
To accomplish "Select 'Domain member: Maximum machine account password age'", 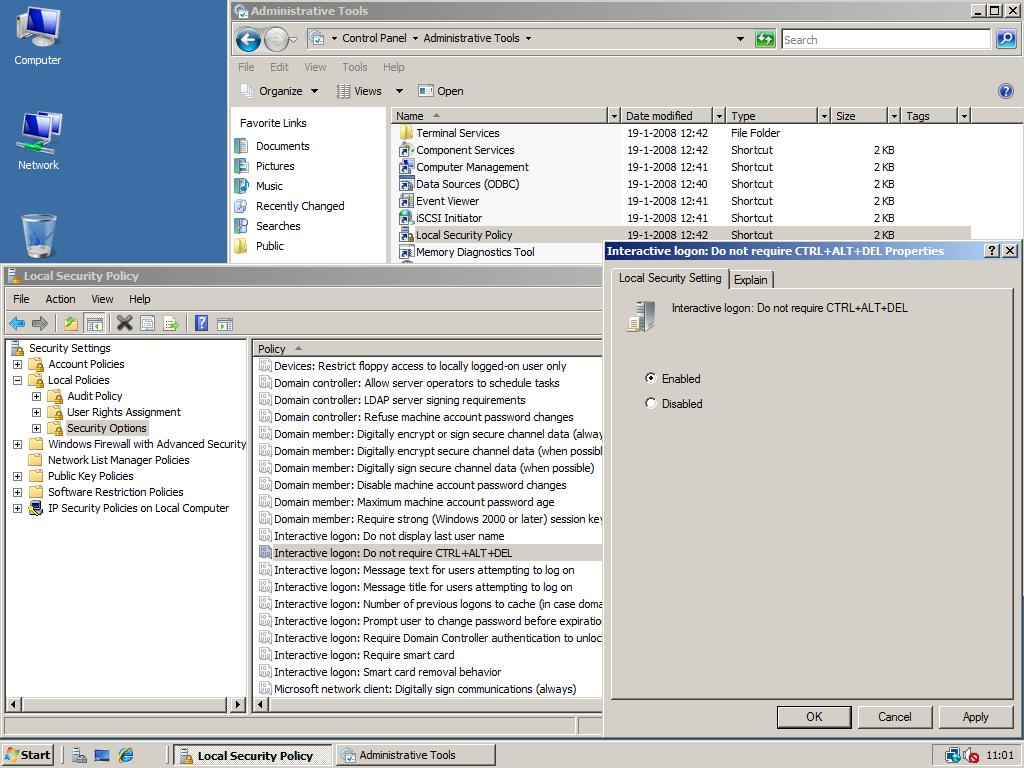I will [x=414, y=502].
